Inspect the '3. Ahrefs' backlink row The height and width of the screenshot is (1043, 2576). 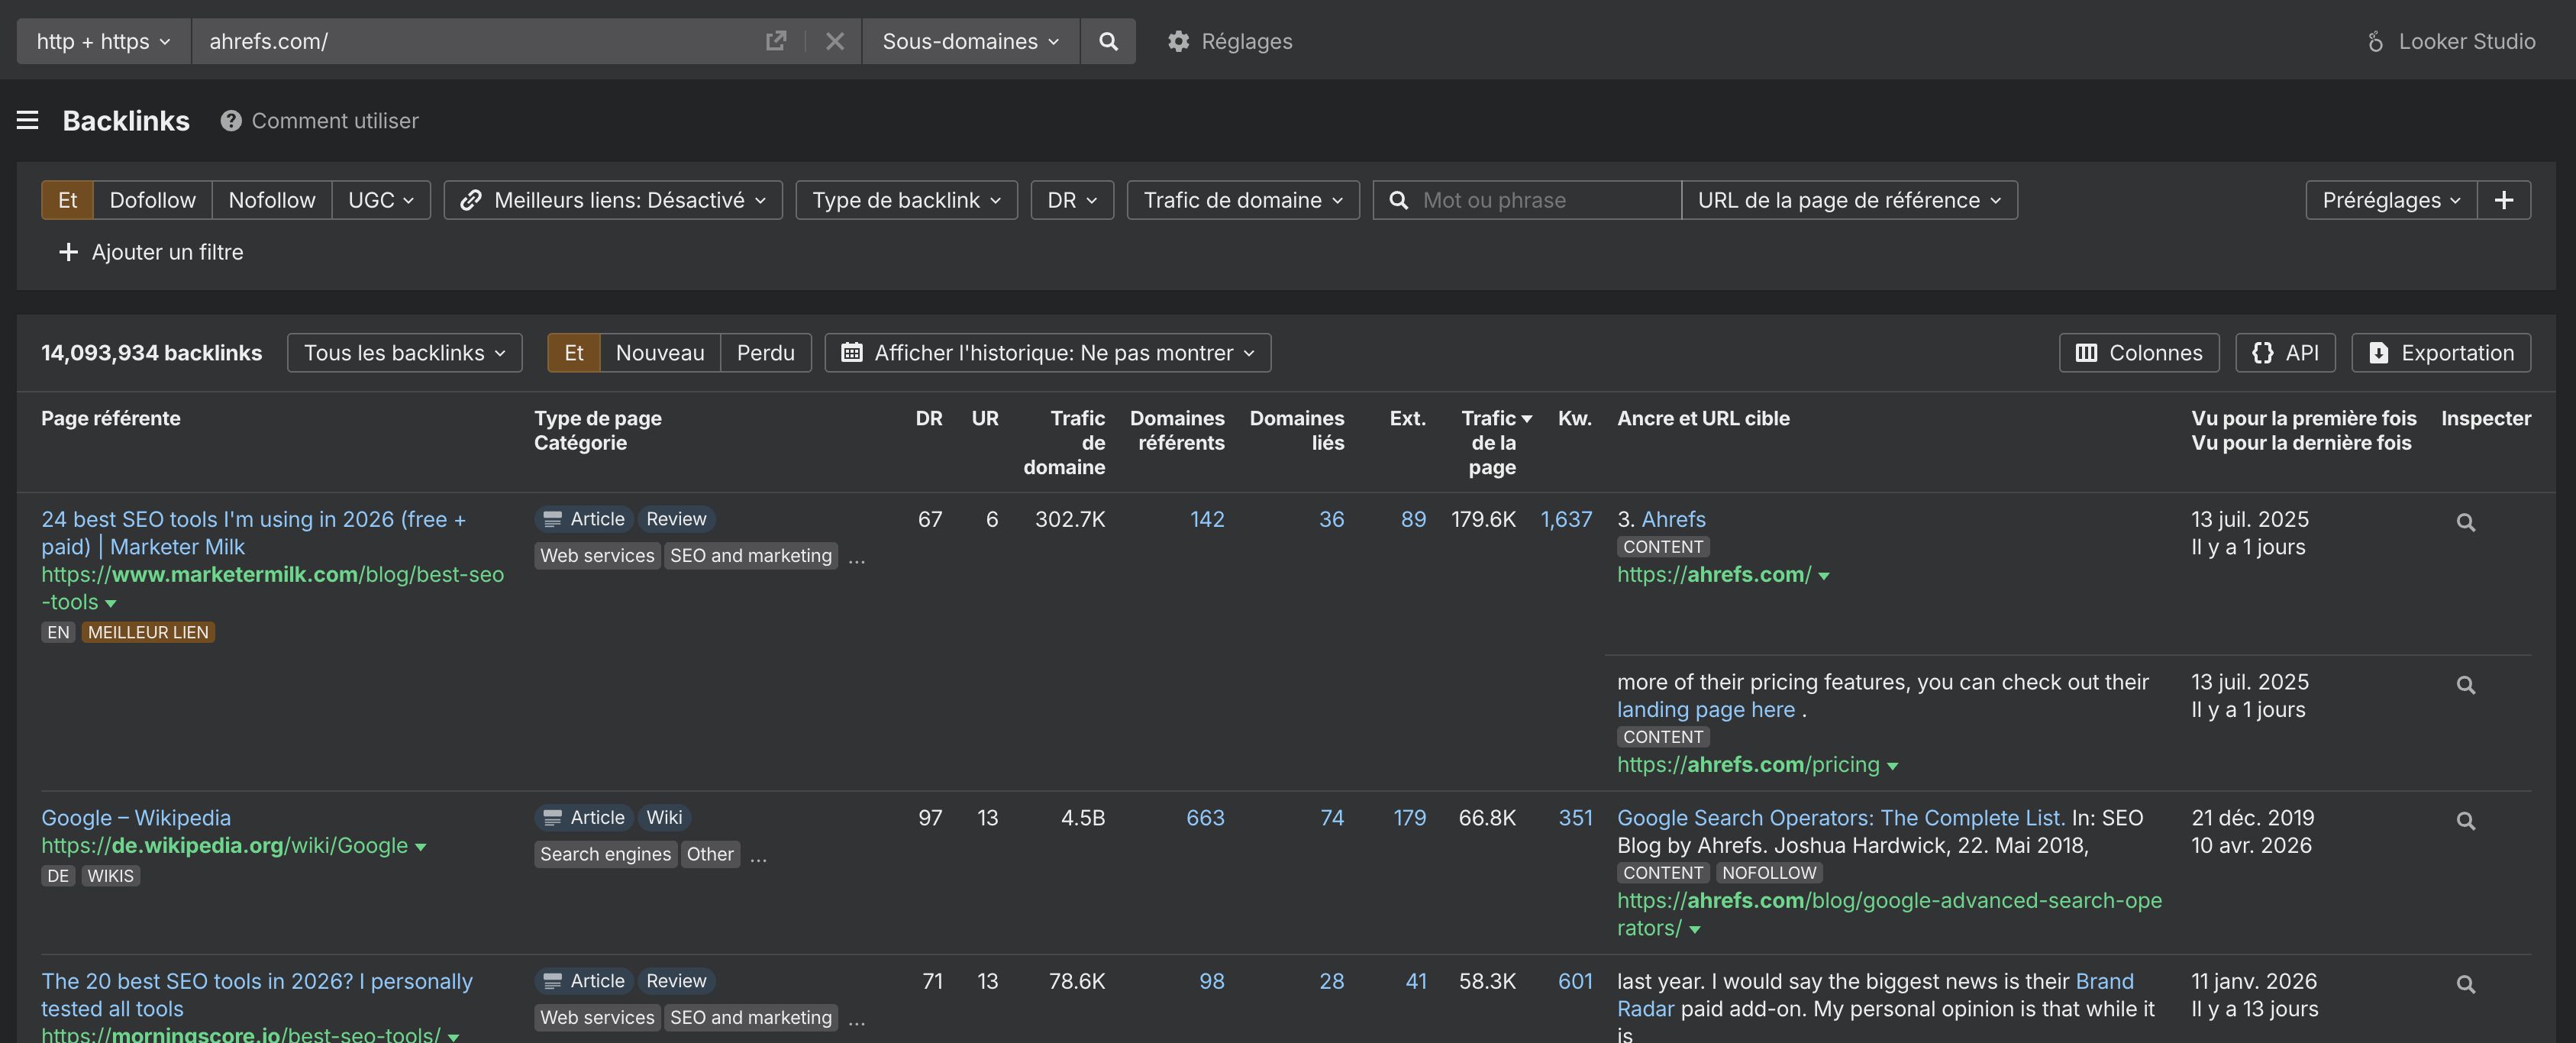[x=2466, y=522]
